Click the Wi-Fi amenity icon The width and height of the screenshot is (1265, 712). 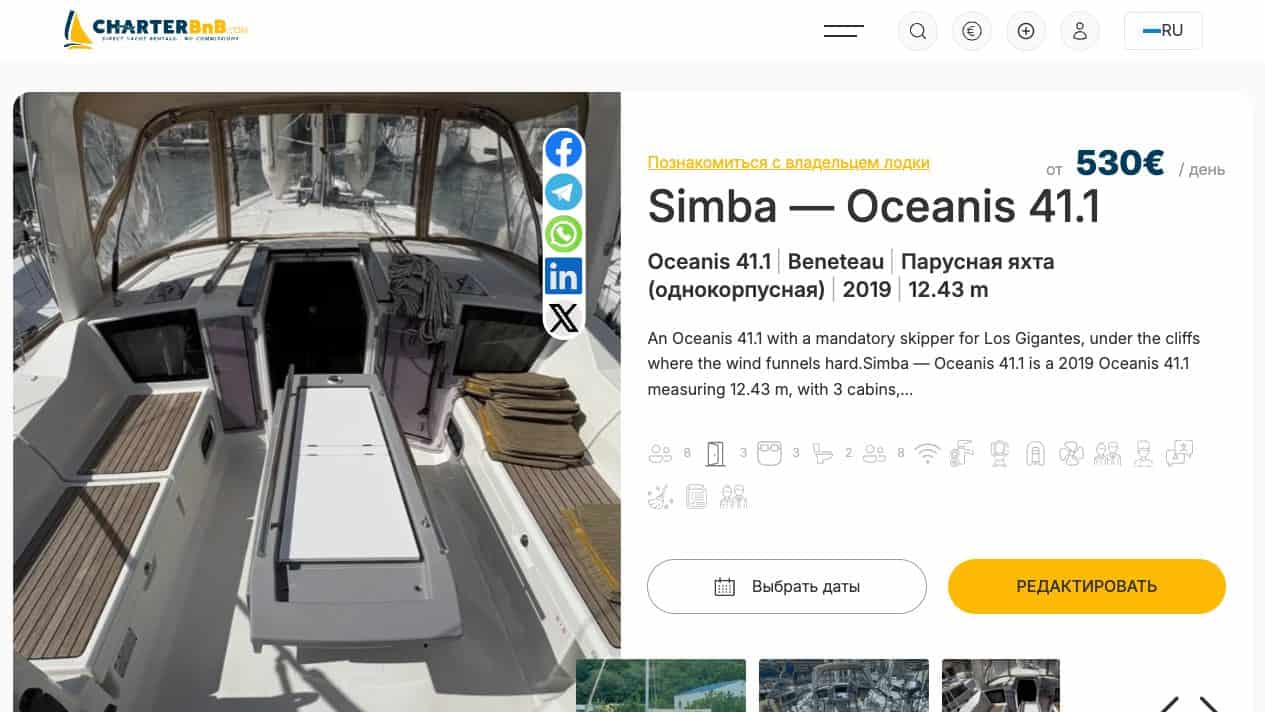tap(928, 454)
